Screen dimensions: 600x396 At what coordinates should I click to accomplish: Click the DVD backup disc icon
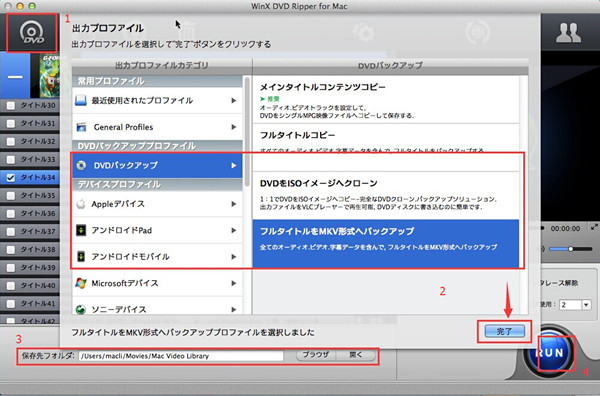pyautogui.click(x=81, y=165)
